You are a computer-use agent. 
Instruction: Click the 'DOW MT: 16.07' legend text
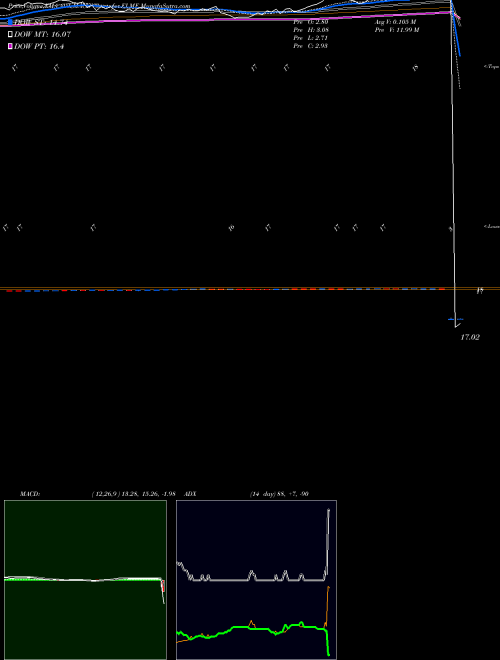click(43, 35)
